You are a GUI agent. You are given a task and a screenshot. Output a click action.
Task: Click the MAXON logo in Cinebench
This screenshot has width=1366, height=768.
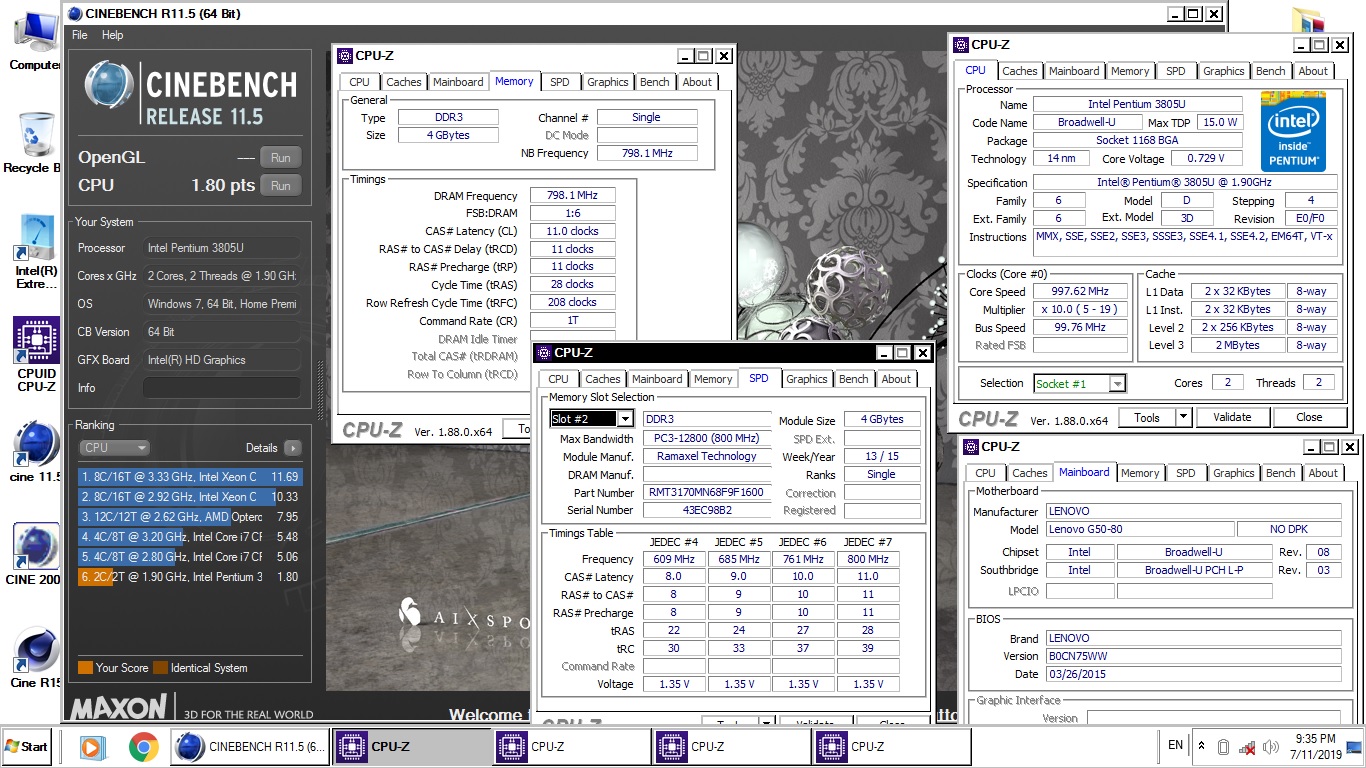pyautogui.click(x=118, y=707)
